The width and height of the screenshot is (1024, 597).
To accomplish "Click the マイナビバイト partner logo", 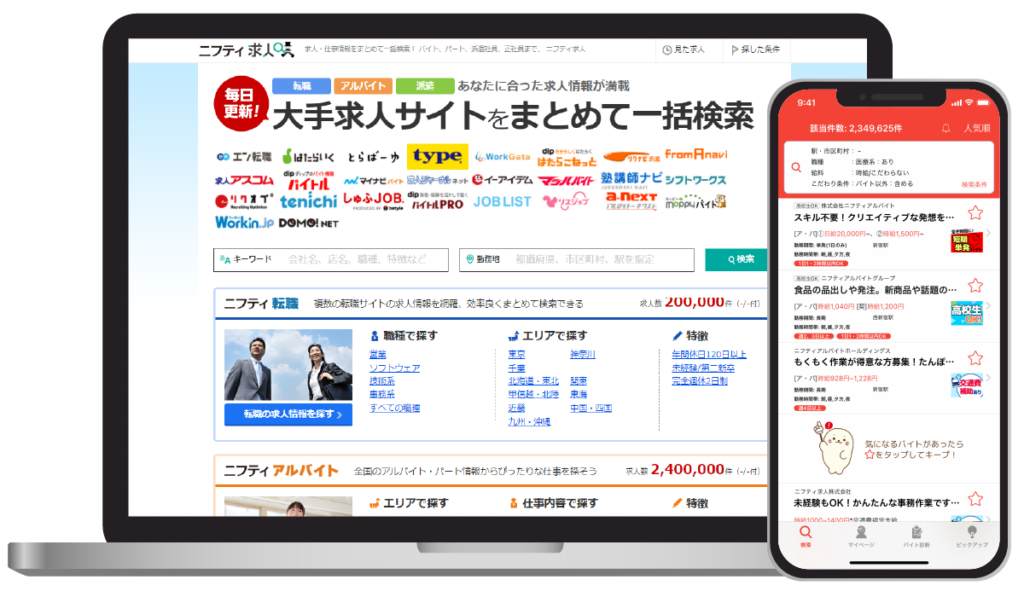I will pyautogui.click(x=373, y=180).
